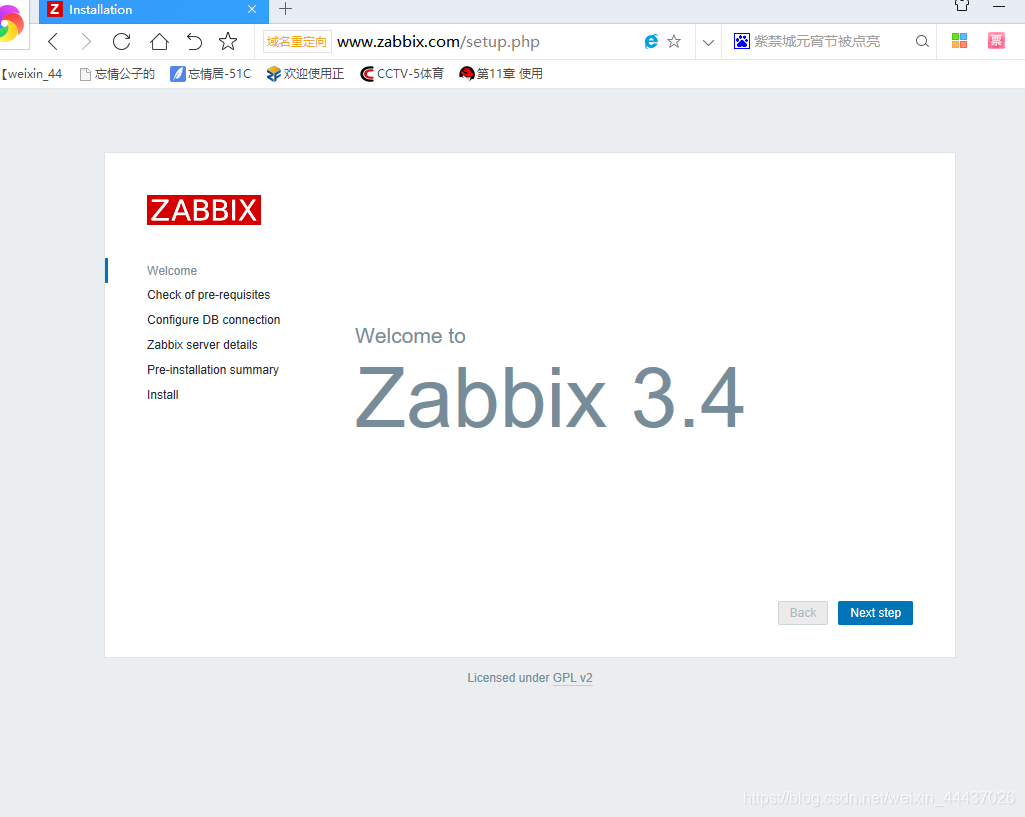Click the 360 browser logo icon
Screen dimensions: 1025x817
pyautogui.click(x=12, y=26)
